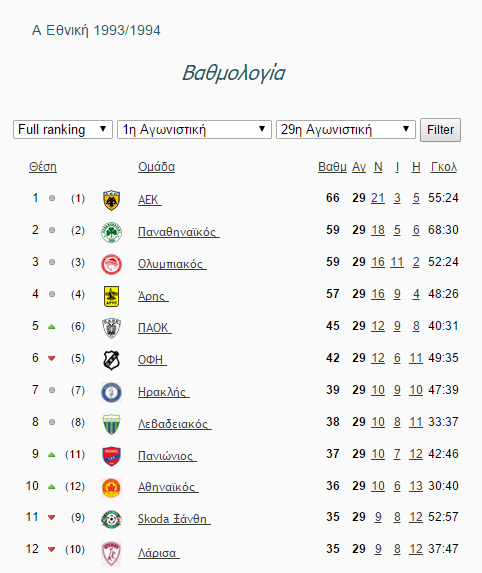Click the Λεβαδειακός green striped crest

111,424
